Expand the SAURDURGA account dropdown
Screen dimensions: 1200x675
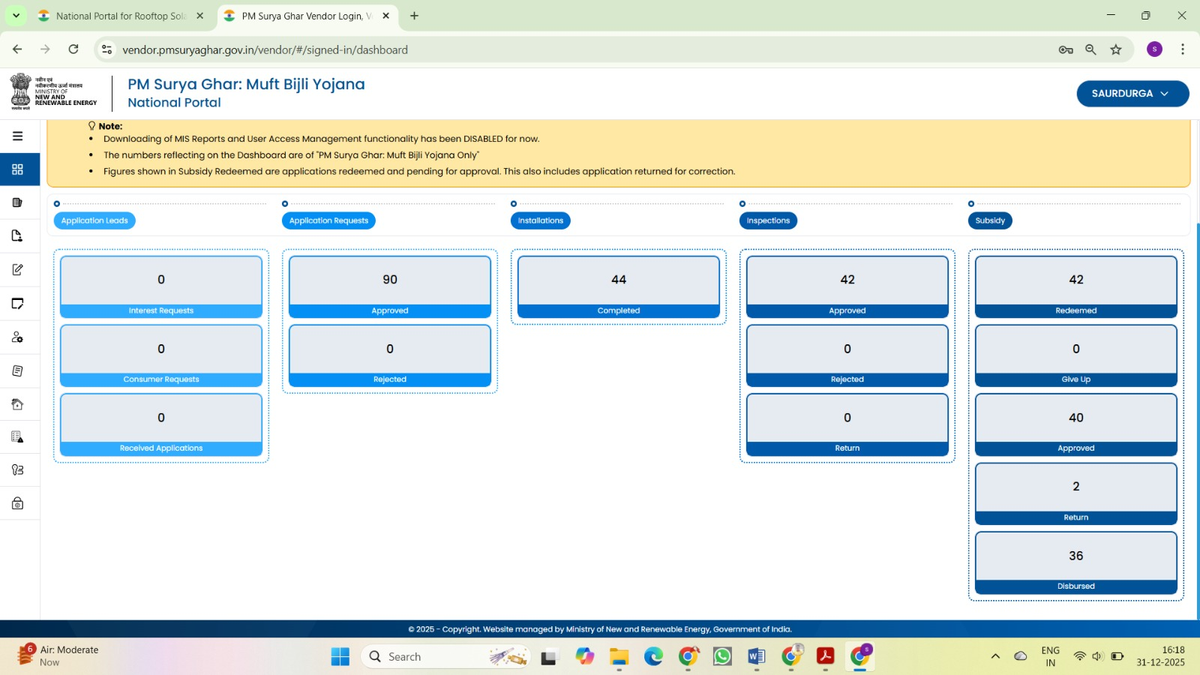click(x=1132, y=93)
